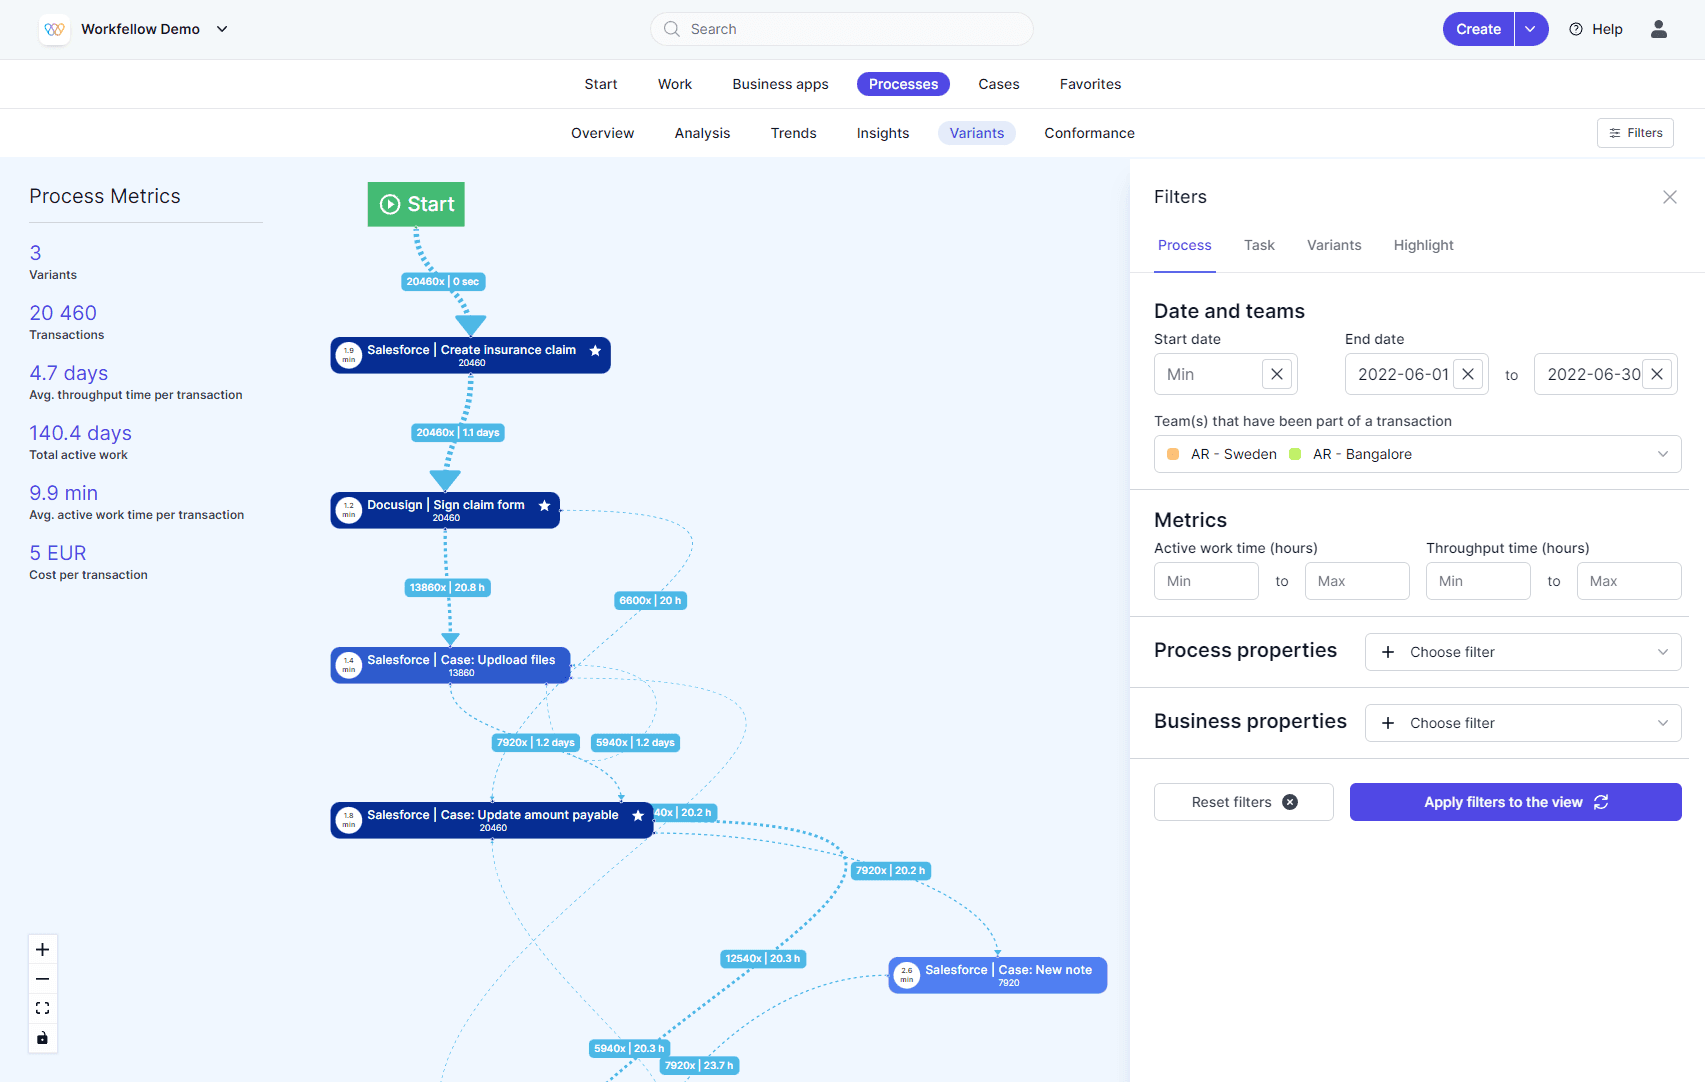Open the Favorites menu item
1705x1082 pixels.
(x=1090, y=84)
